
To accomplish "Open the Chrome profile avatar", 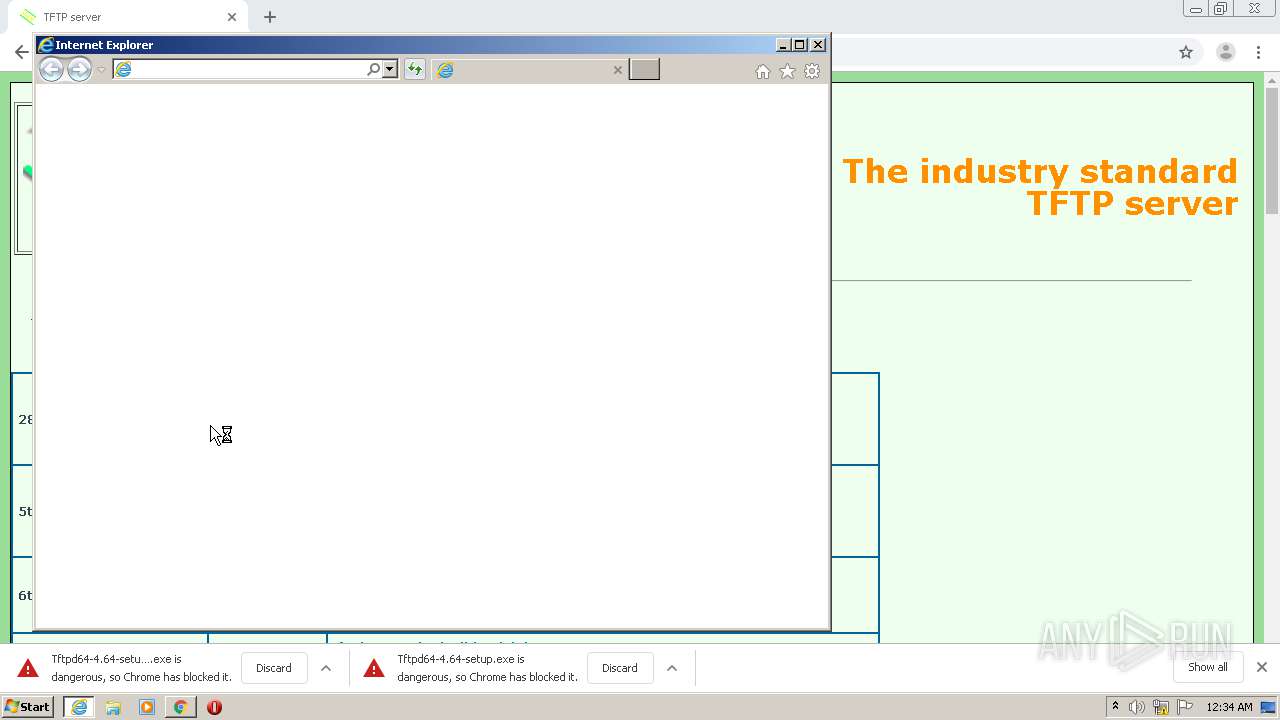I will (x=1225, y=52).
